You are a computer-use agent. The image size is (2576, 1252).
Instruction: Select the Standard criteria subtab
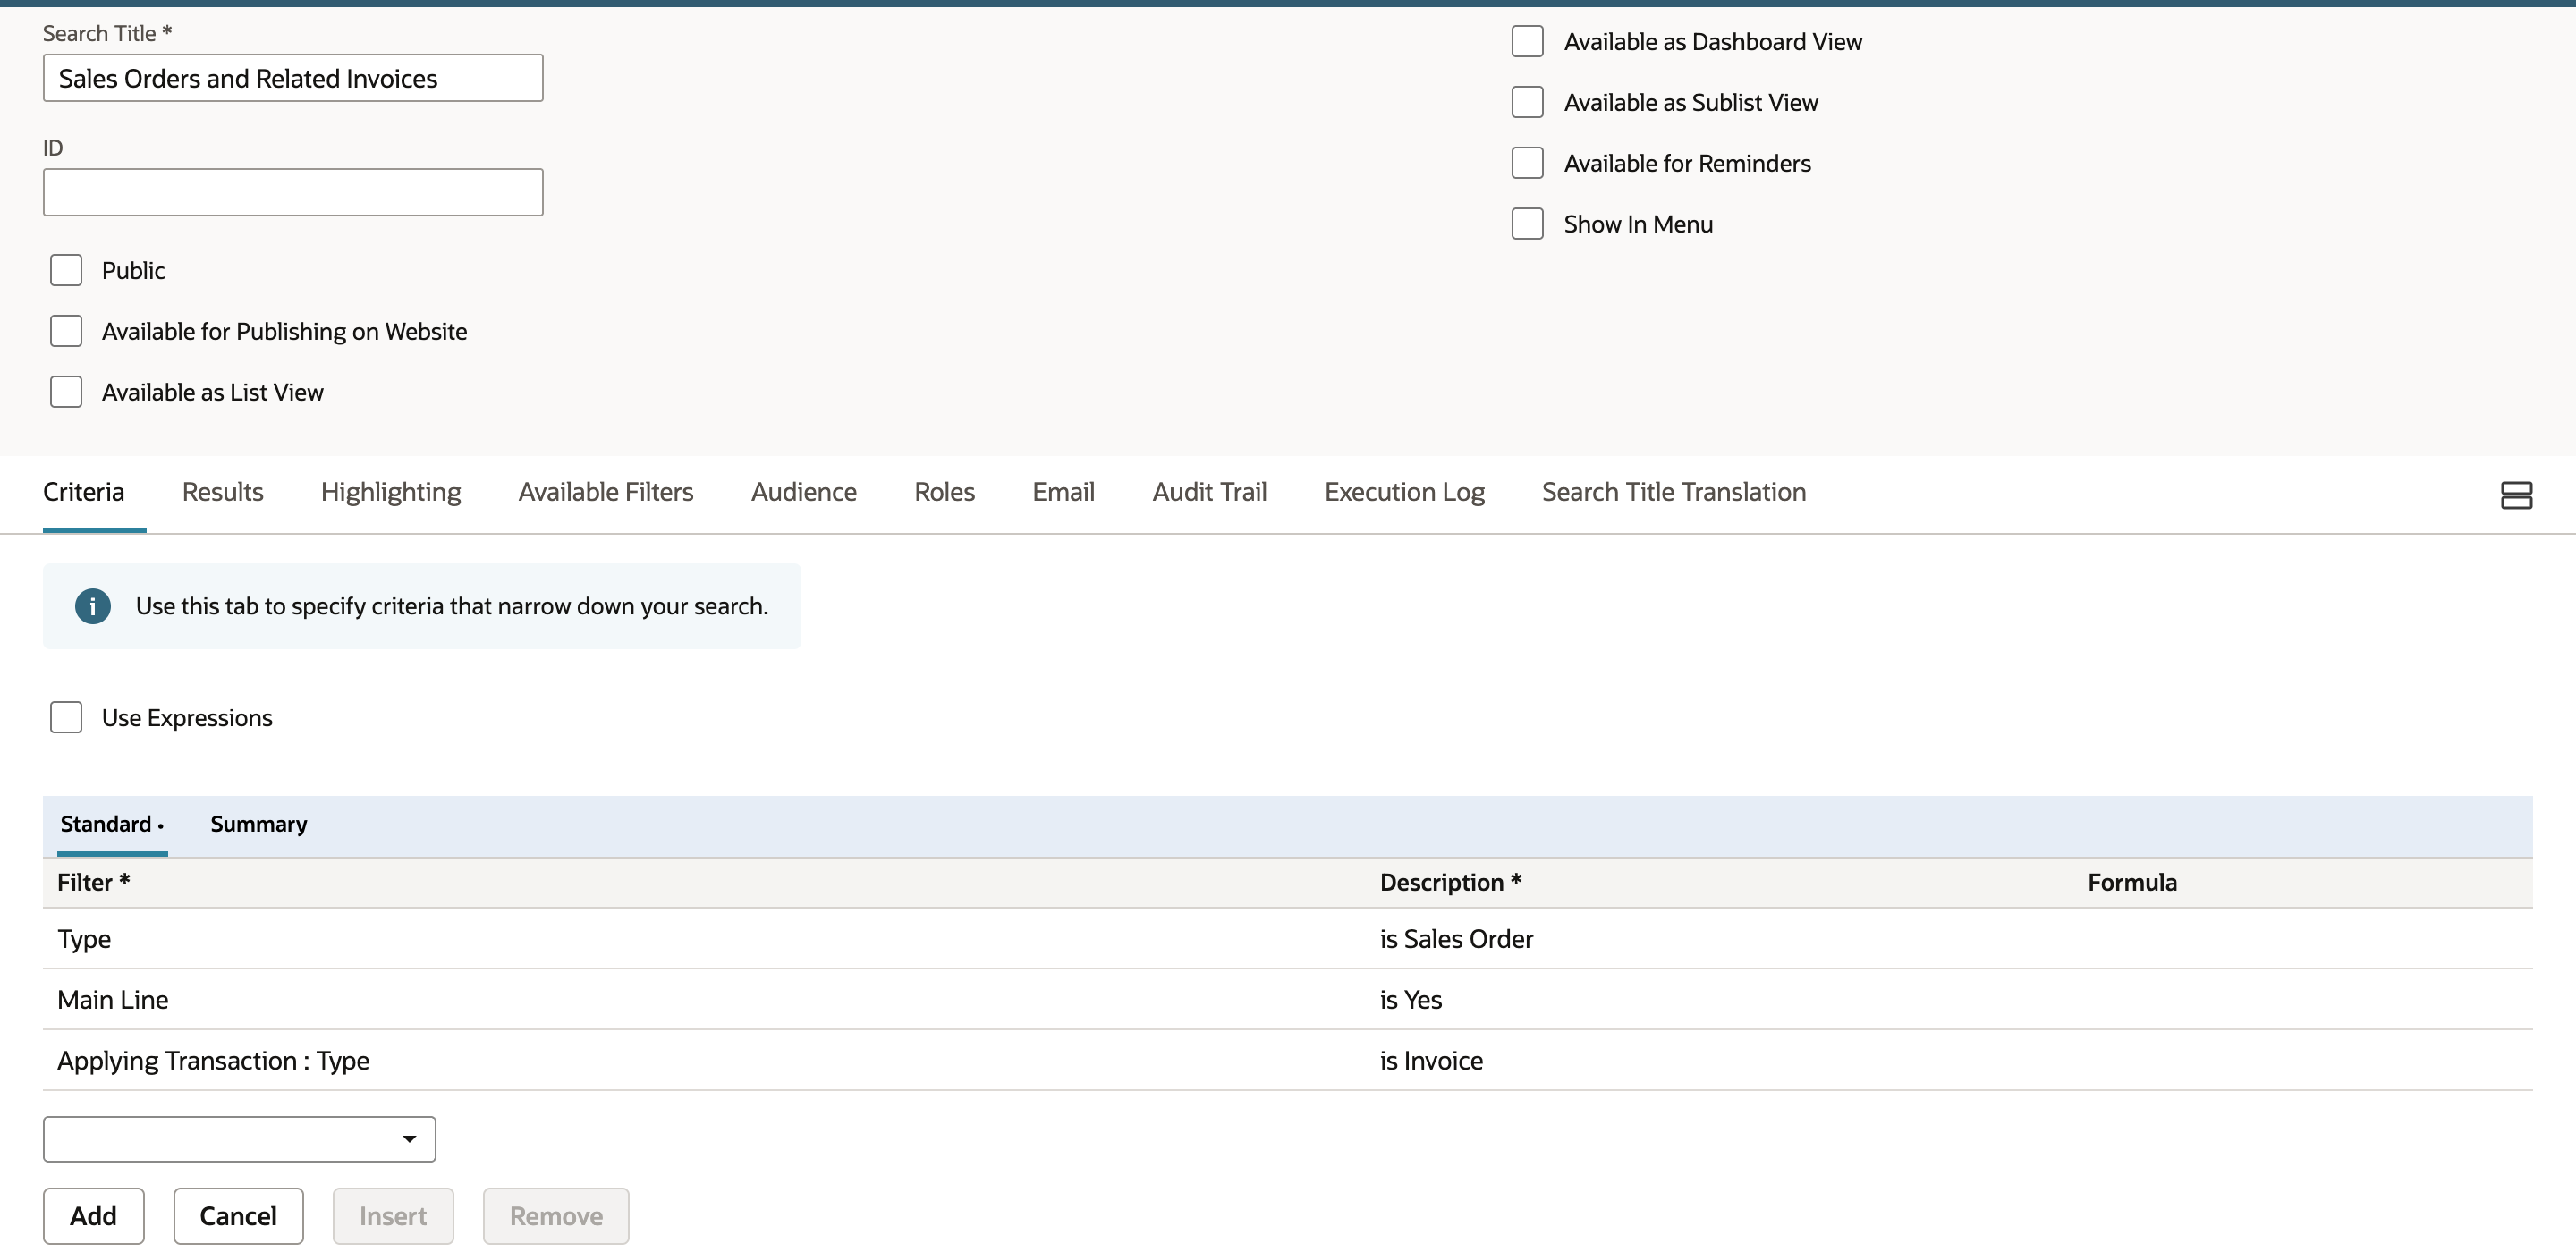[x=111, y=824]
